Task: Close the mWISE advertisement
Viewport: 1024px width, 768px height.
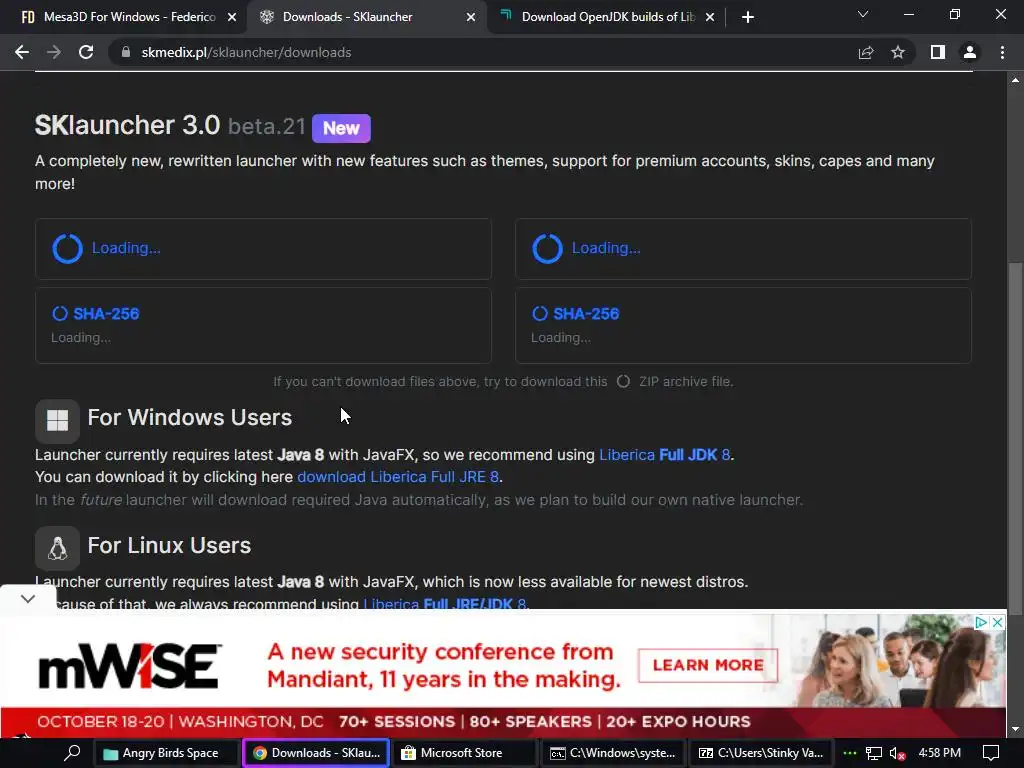Action: [997, 622]
